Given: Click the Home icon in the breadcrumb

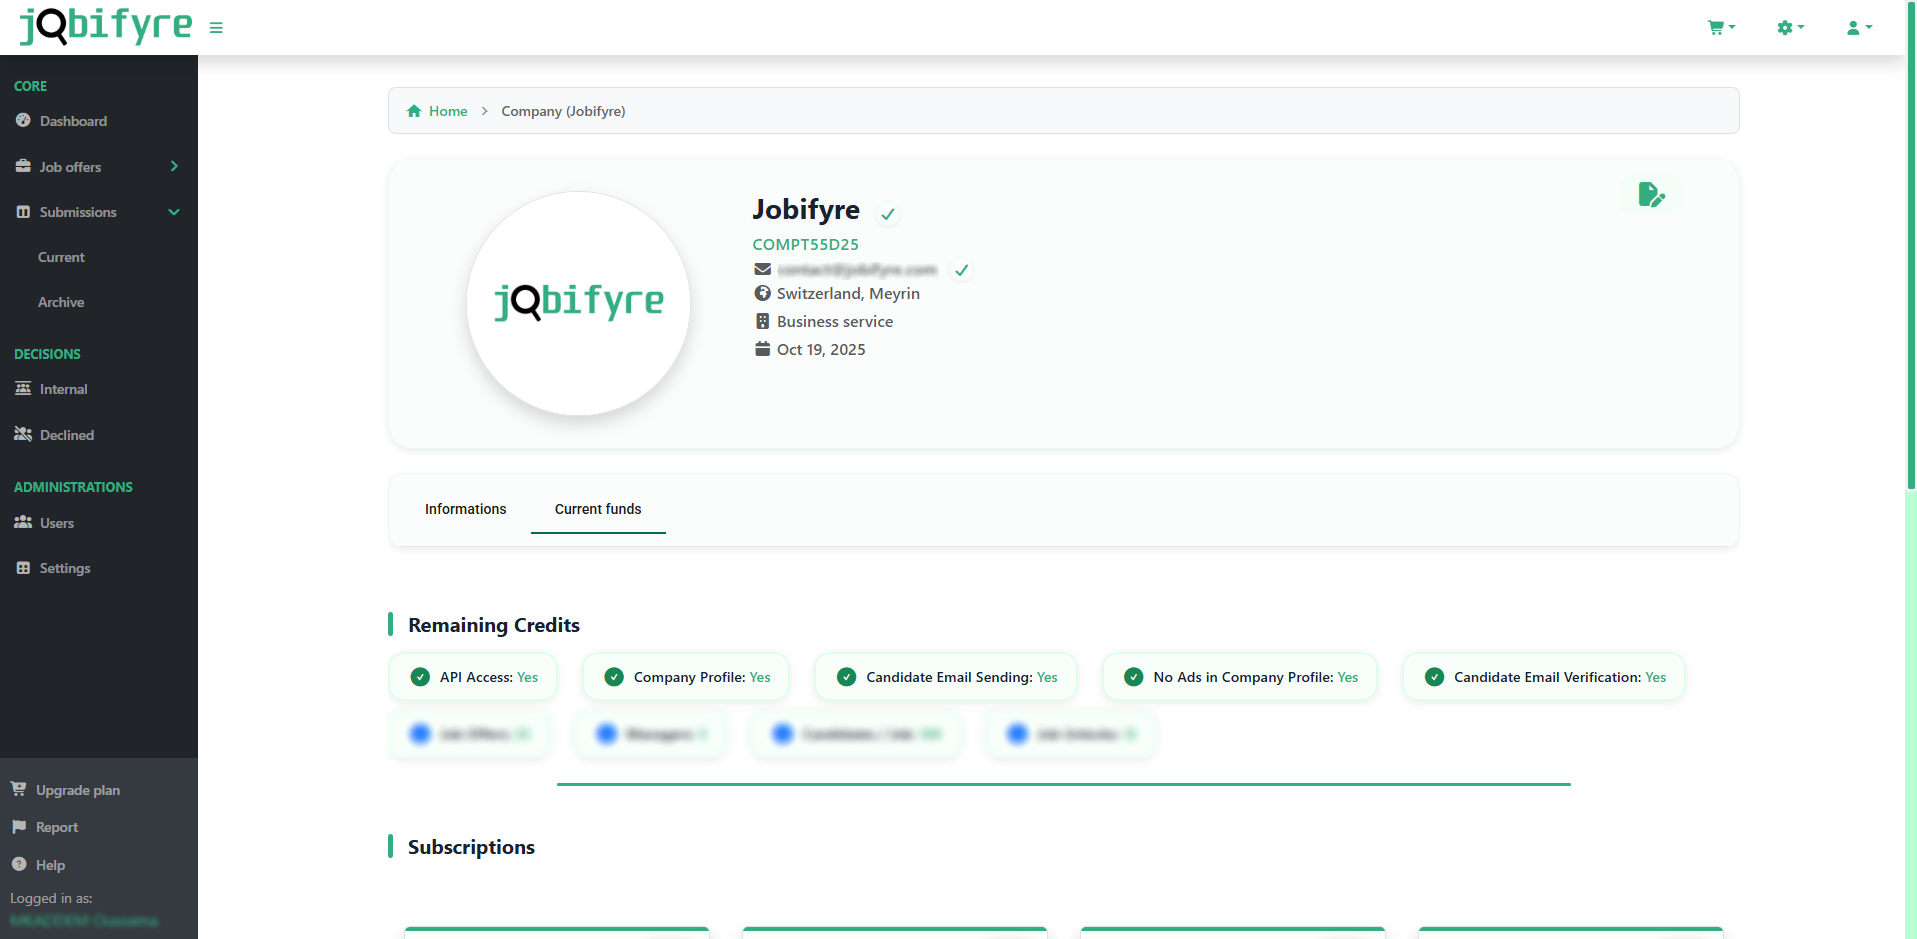Looking at the screenshot, I should (414, 110).
